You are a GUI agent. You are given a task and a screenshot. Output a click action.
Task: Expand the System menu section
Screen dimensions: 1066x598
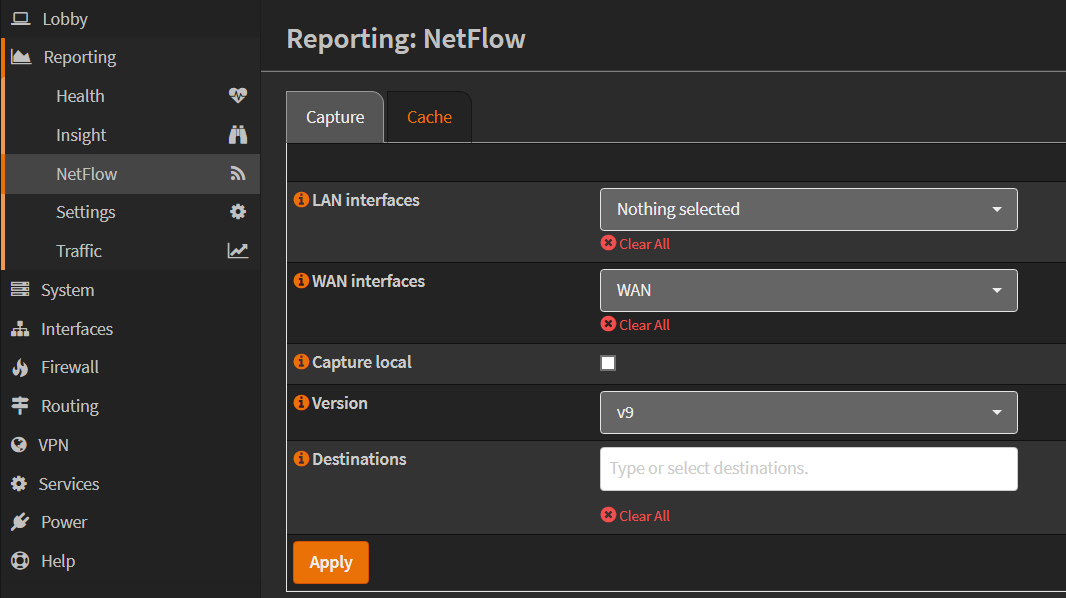(x=67, y=290)
